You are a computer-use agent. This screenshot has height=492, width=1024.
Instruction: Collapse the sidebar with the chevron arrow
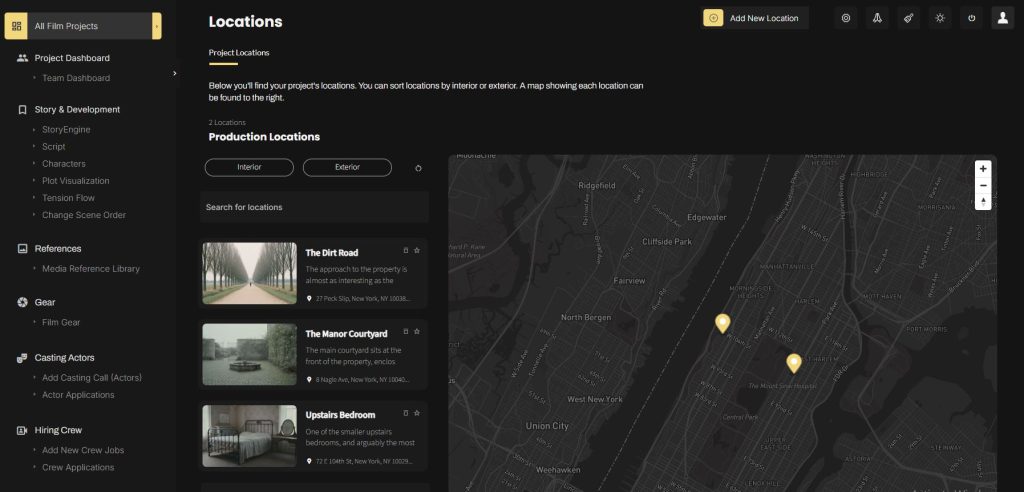174,73
